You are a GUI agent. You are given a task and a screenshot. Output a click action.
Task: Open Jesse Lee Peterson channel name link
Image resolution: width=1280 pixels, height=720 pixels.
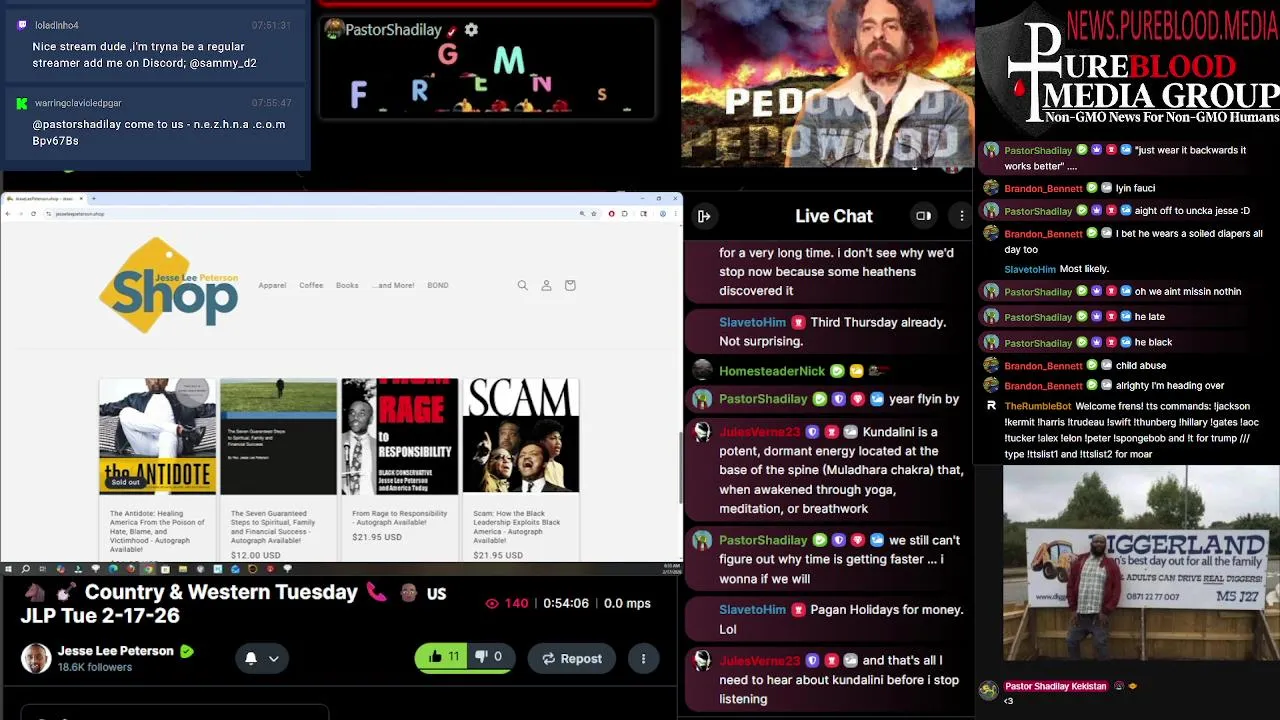116,651
